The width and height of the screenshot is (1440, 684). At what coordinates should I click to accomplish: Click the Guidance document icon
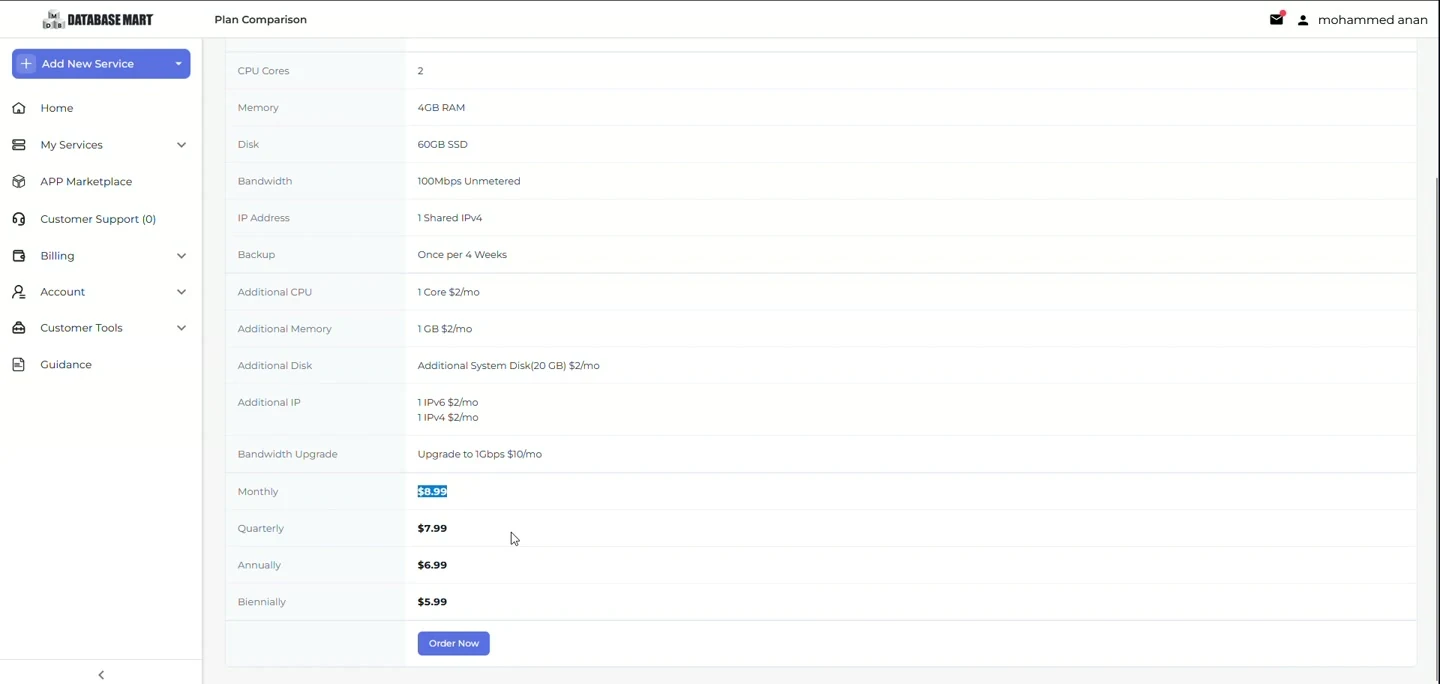(19, 365)
